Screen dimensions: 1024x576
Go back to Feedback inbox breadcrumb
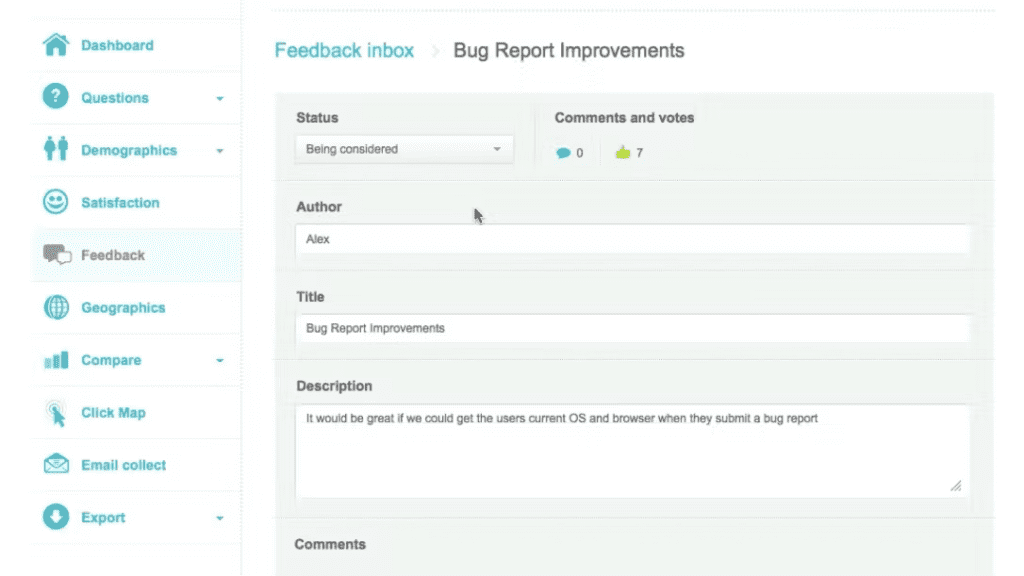pos(344,50)
